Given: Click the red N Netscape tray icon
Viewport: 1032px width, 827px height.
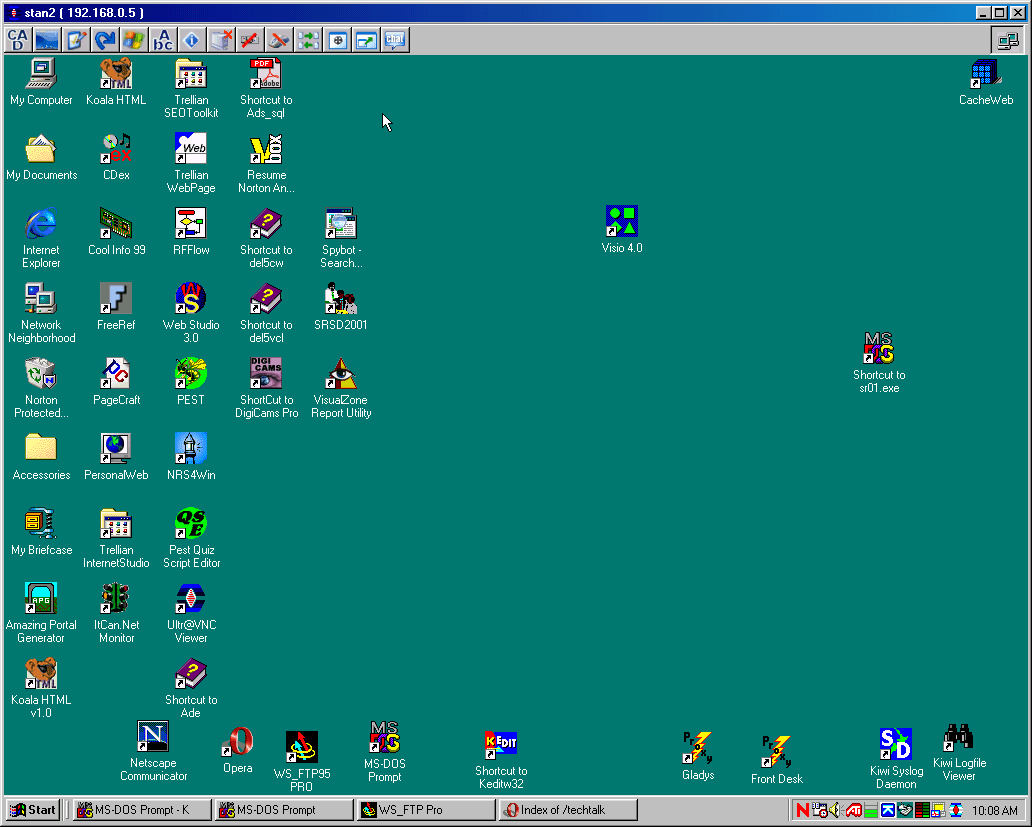Looking at the screenshot, I should coord(802,810).
